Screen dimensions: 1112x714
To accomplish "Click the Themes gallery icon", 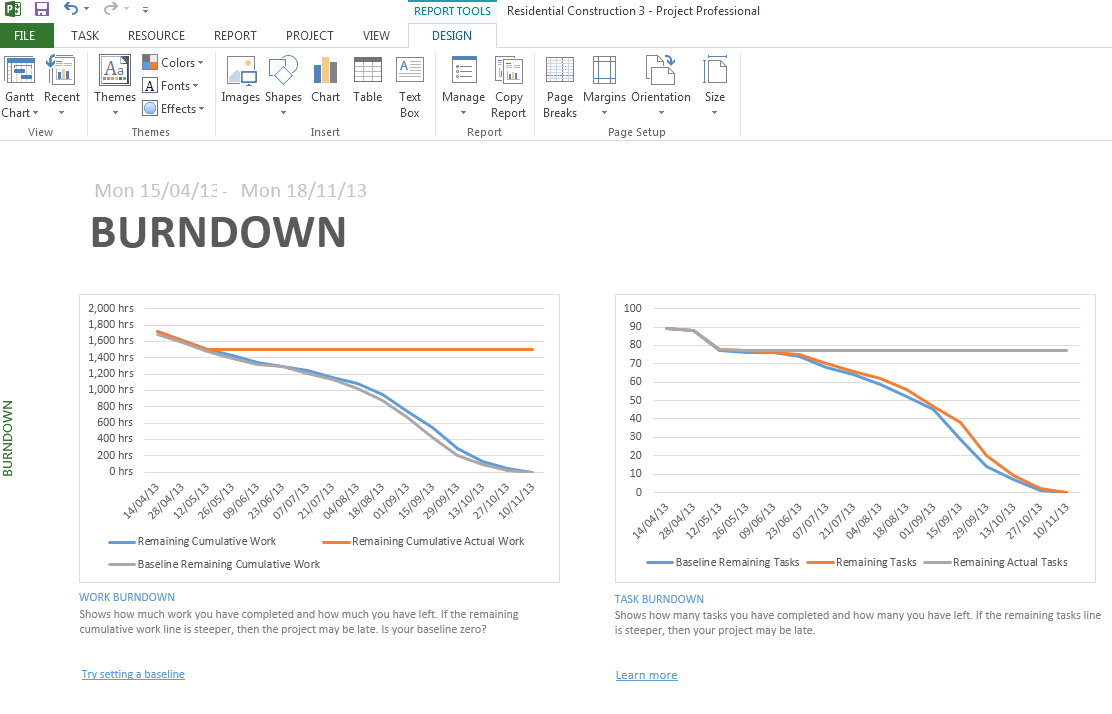I will coord(114,71).
